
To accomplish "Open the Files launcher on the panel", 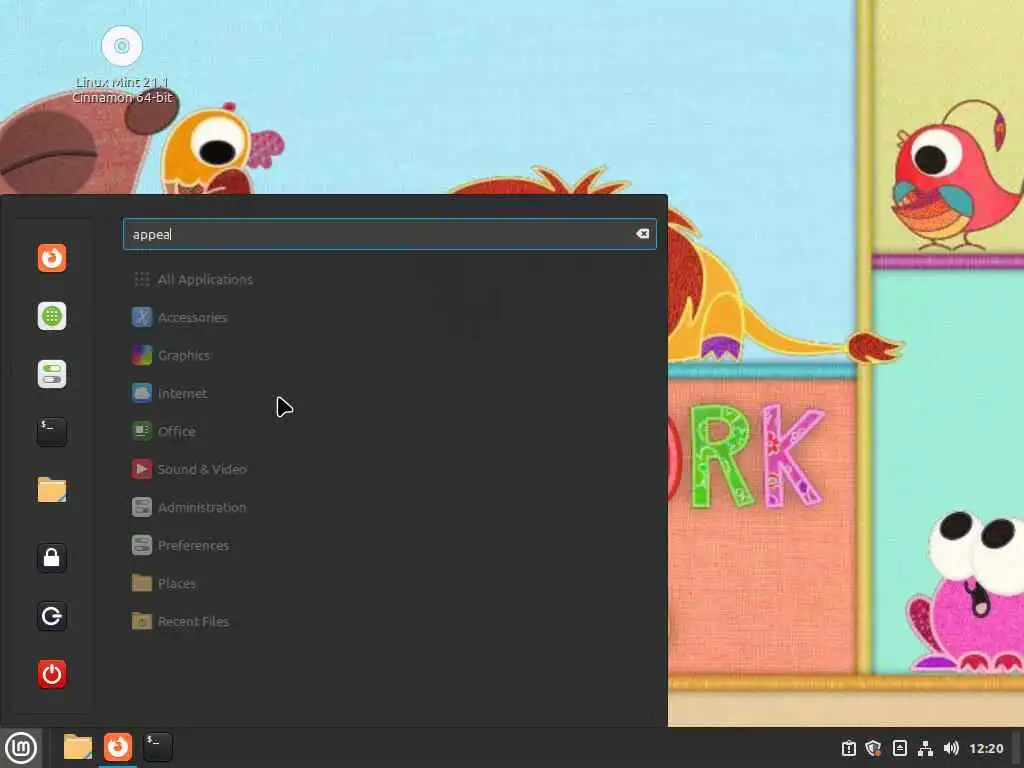I will pyautogui.click(x=78, y=747).
